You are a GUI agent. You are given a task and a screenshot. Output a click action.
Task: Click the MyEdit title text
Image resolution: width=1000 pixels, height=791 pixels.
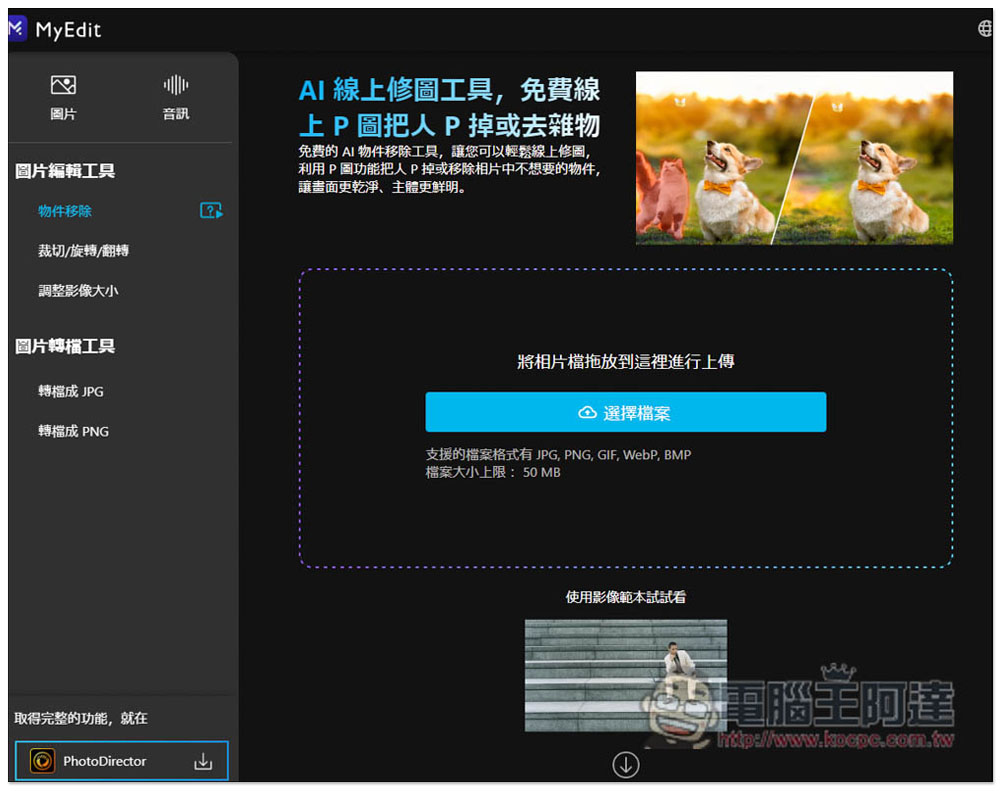(68, 30)
